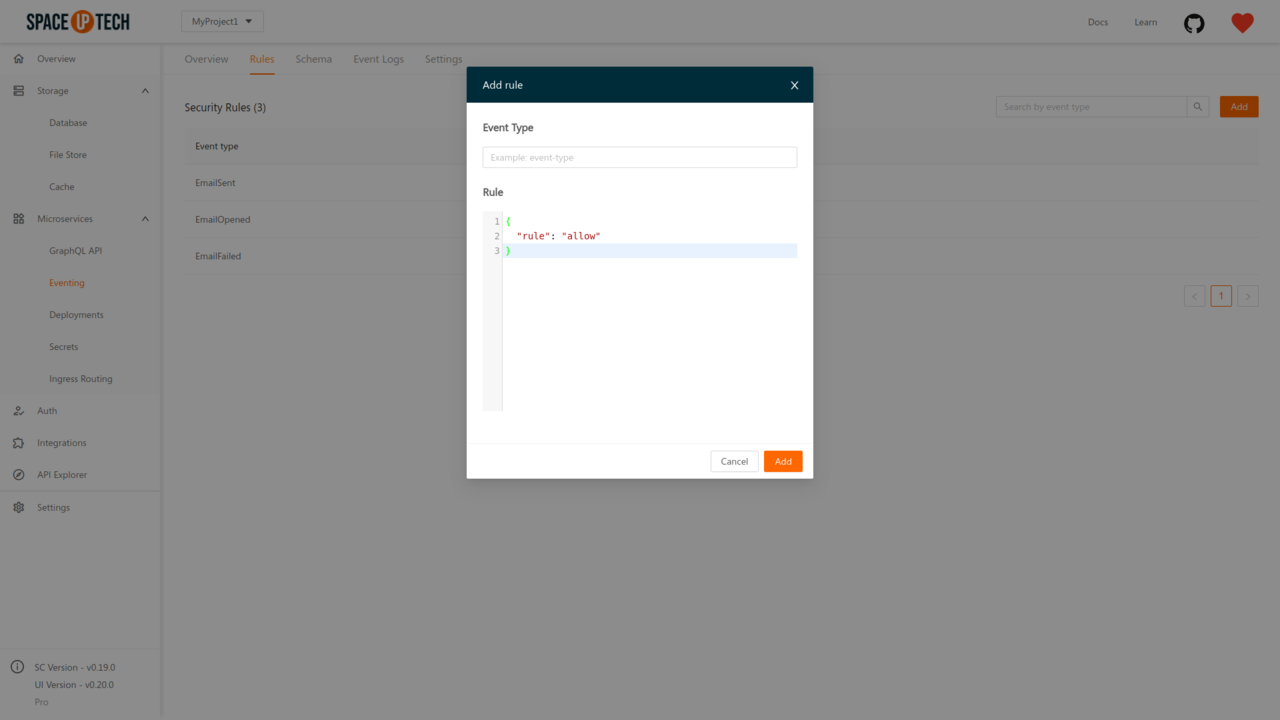
Task: Click the Auth user icon
Action: tap(18, 411)
